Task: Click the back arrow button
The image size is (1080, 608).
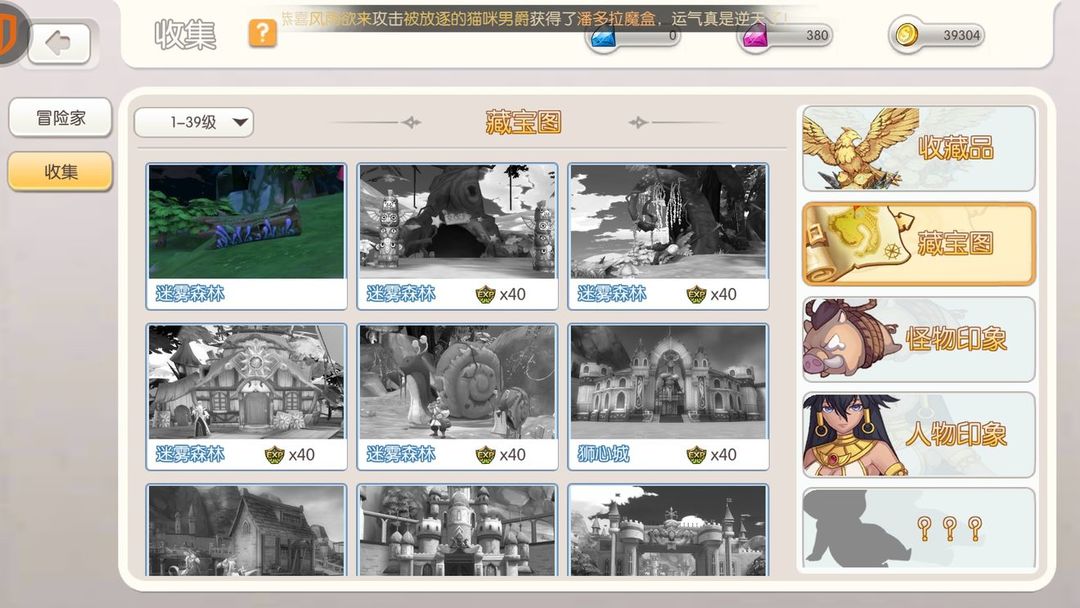Action: click(x=59, y=43)
